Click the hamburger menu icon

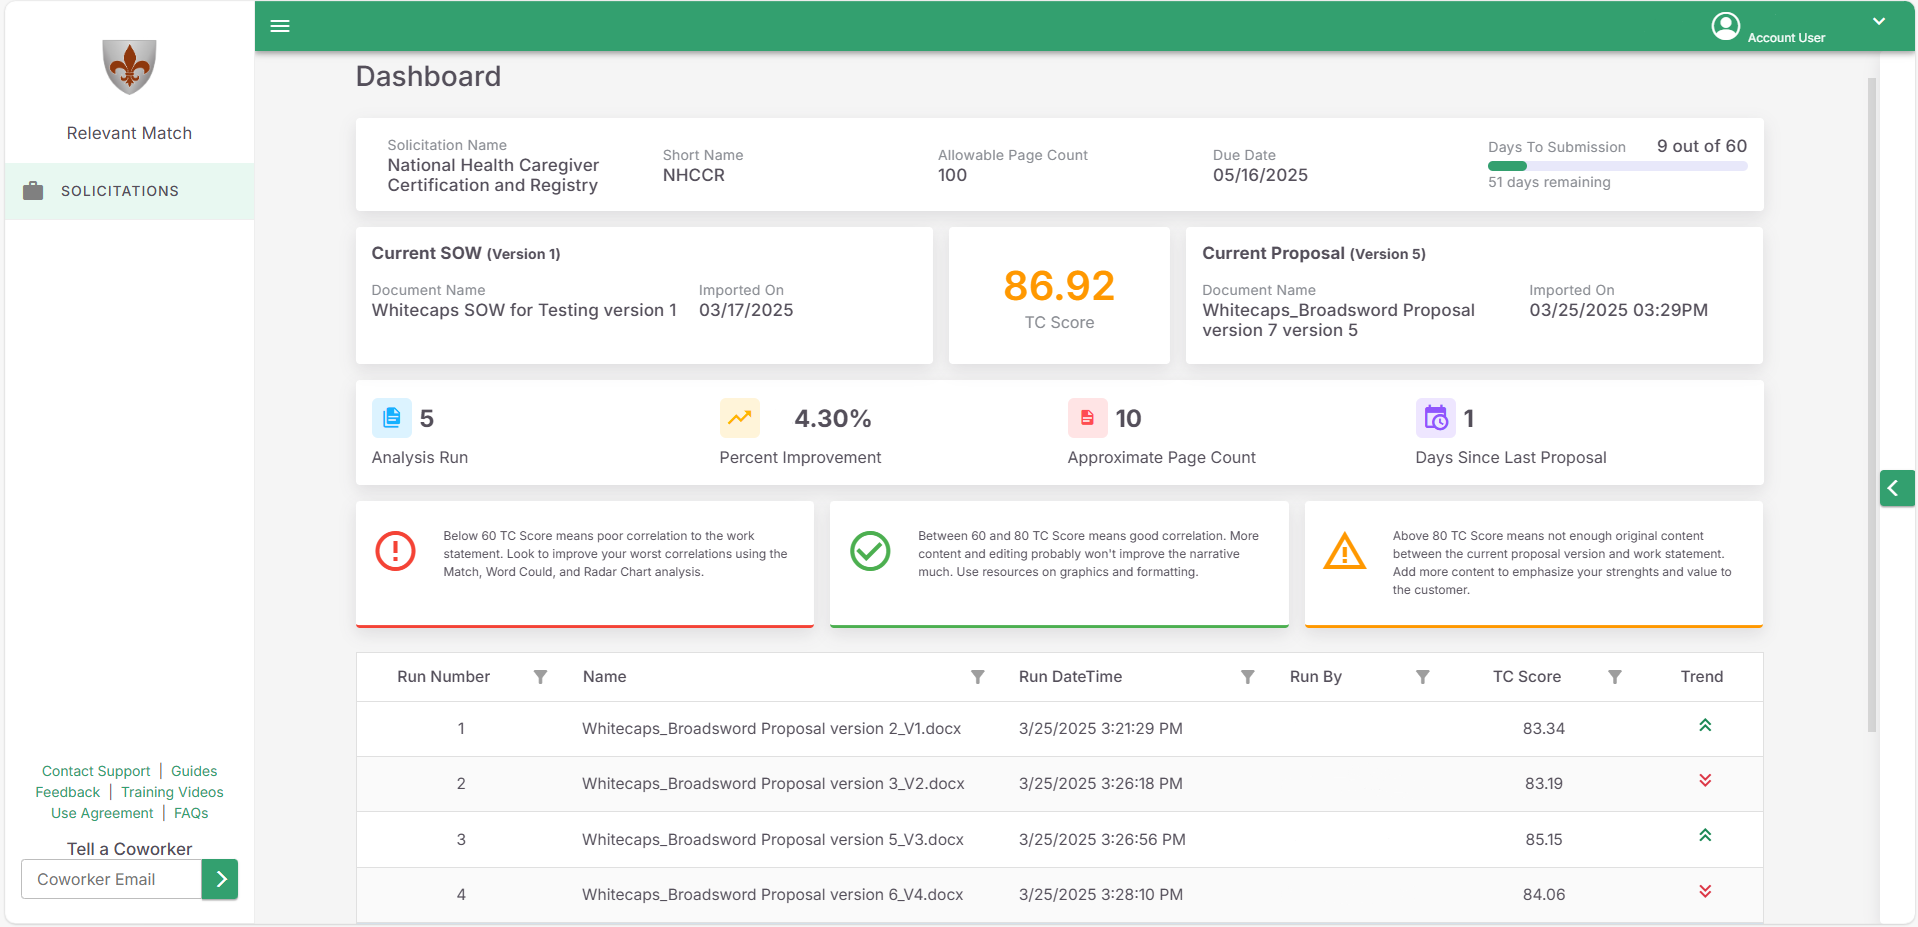280,26
